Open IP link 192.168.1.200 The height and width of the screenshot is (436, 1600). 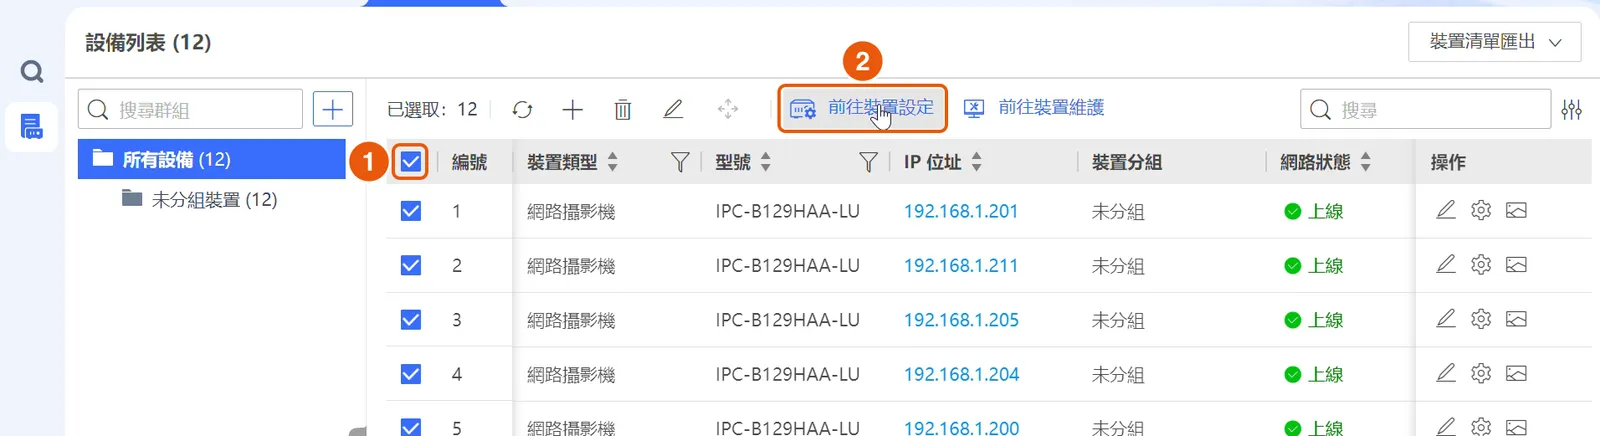[x=961, y=427]
